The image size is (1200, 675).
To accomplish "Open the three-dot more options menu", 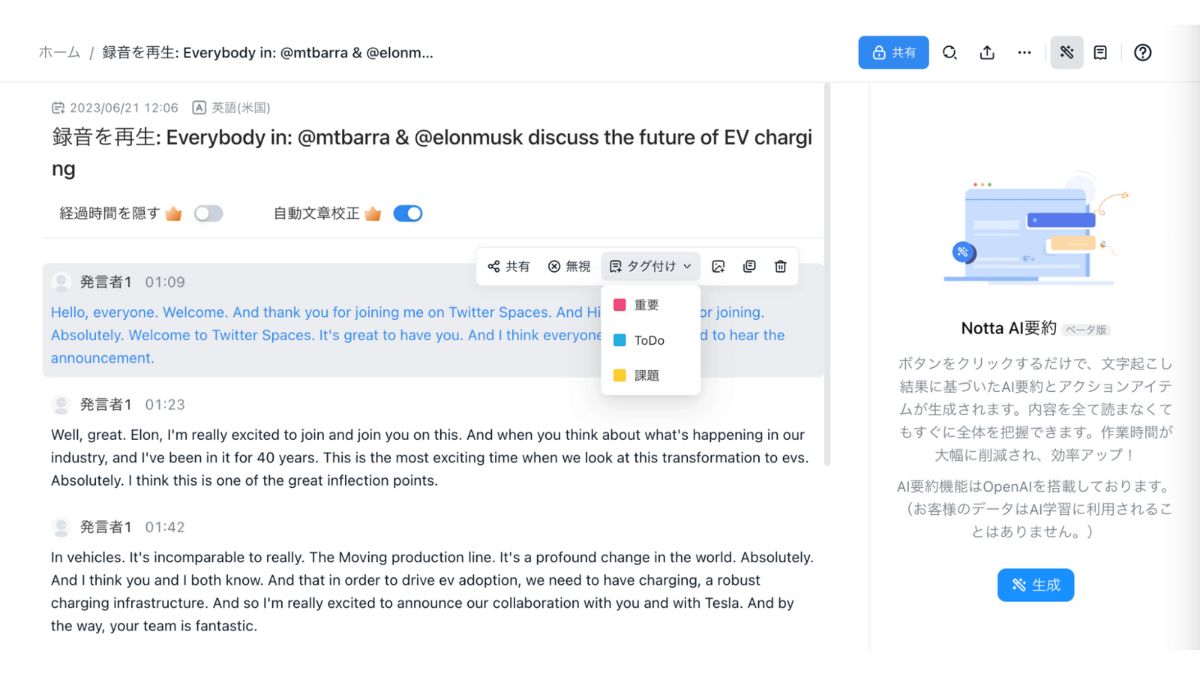I will 1024,52.
